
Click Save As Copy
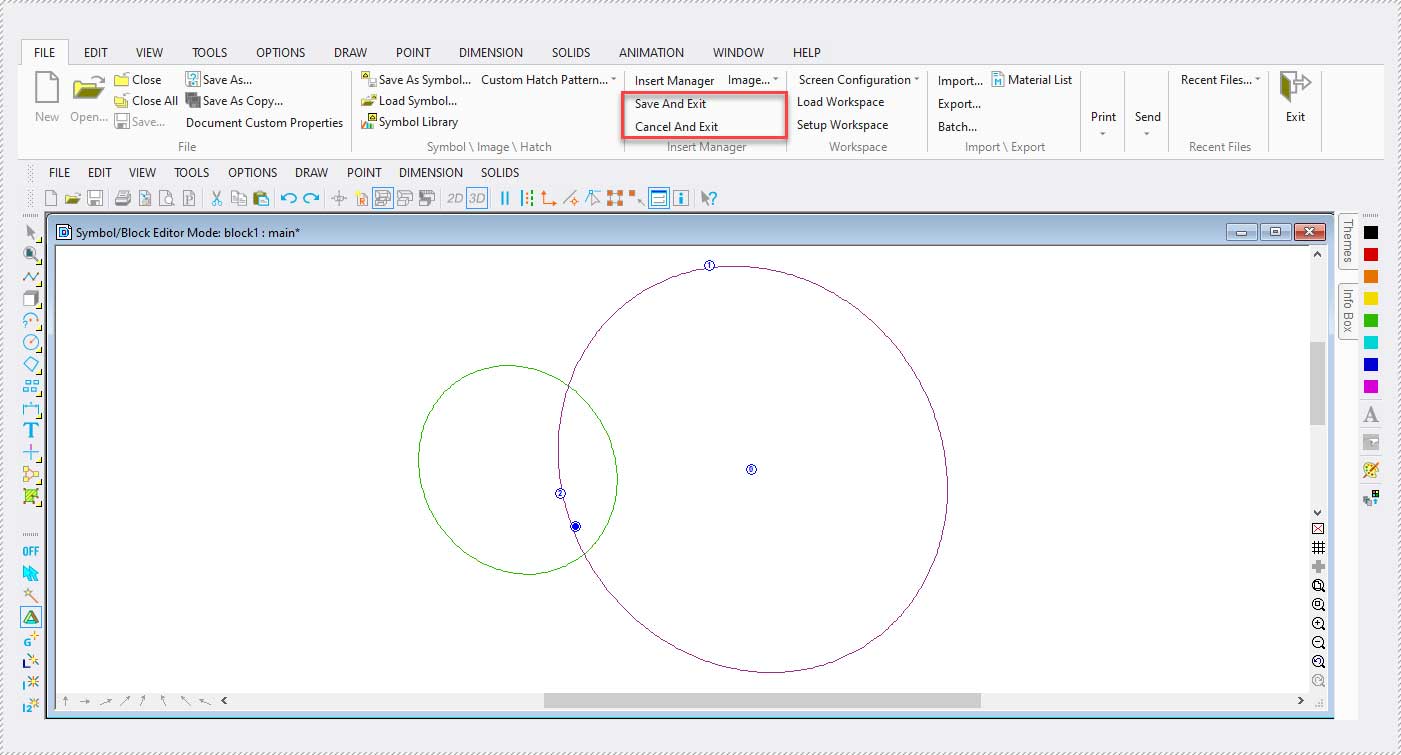(x=234, y=101)
